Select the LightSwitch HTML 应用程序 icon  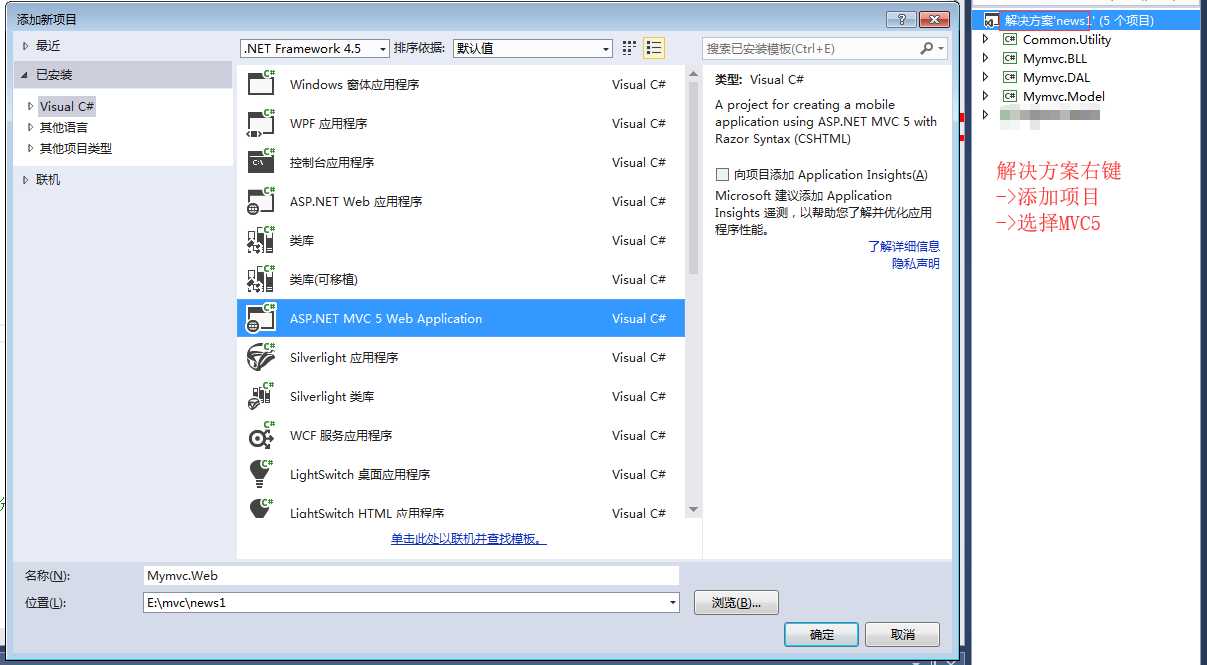(x=261, y=508)
